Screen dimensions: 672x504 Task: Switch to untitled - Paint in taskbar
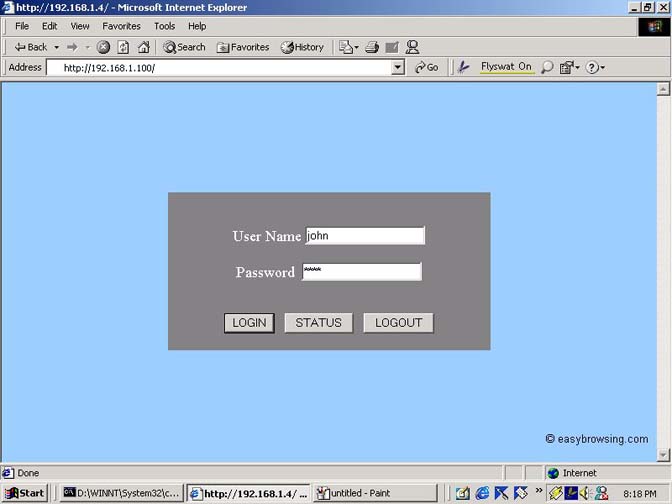[x=375, y=493]
